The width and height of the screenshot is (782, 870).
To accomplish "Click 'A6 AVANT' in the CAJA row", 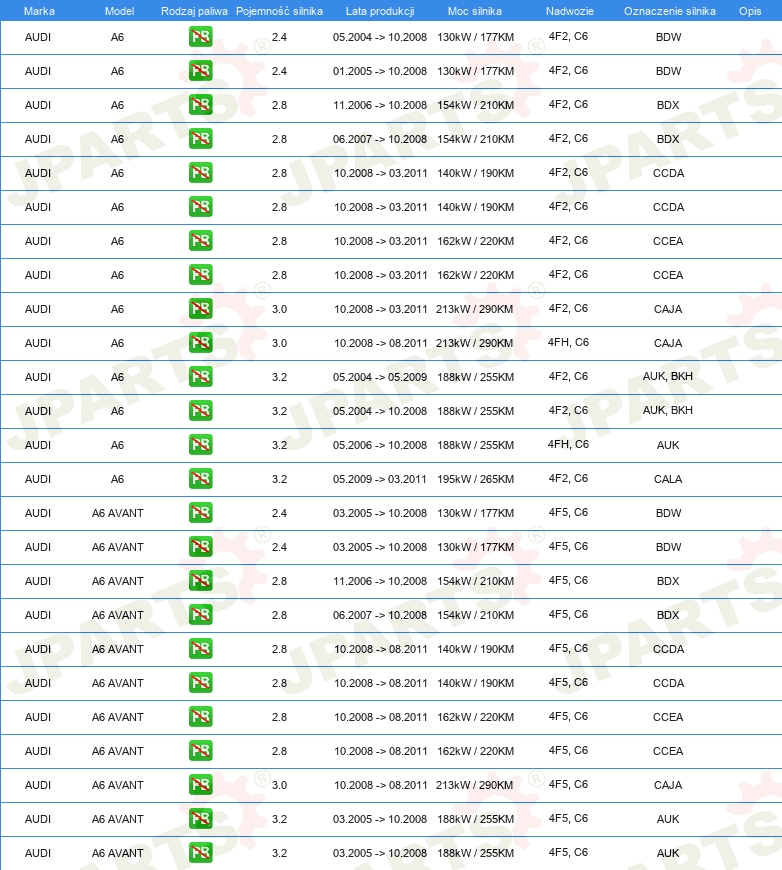I will click(118, 785).
